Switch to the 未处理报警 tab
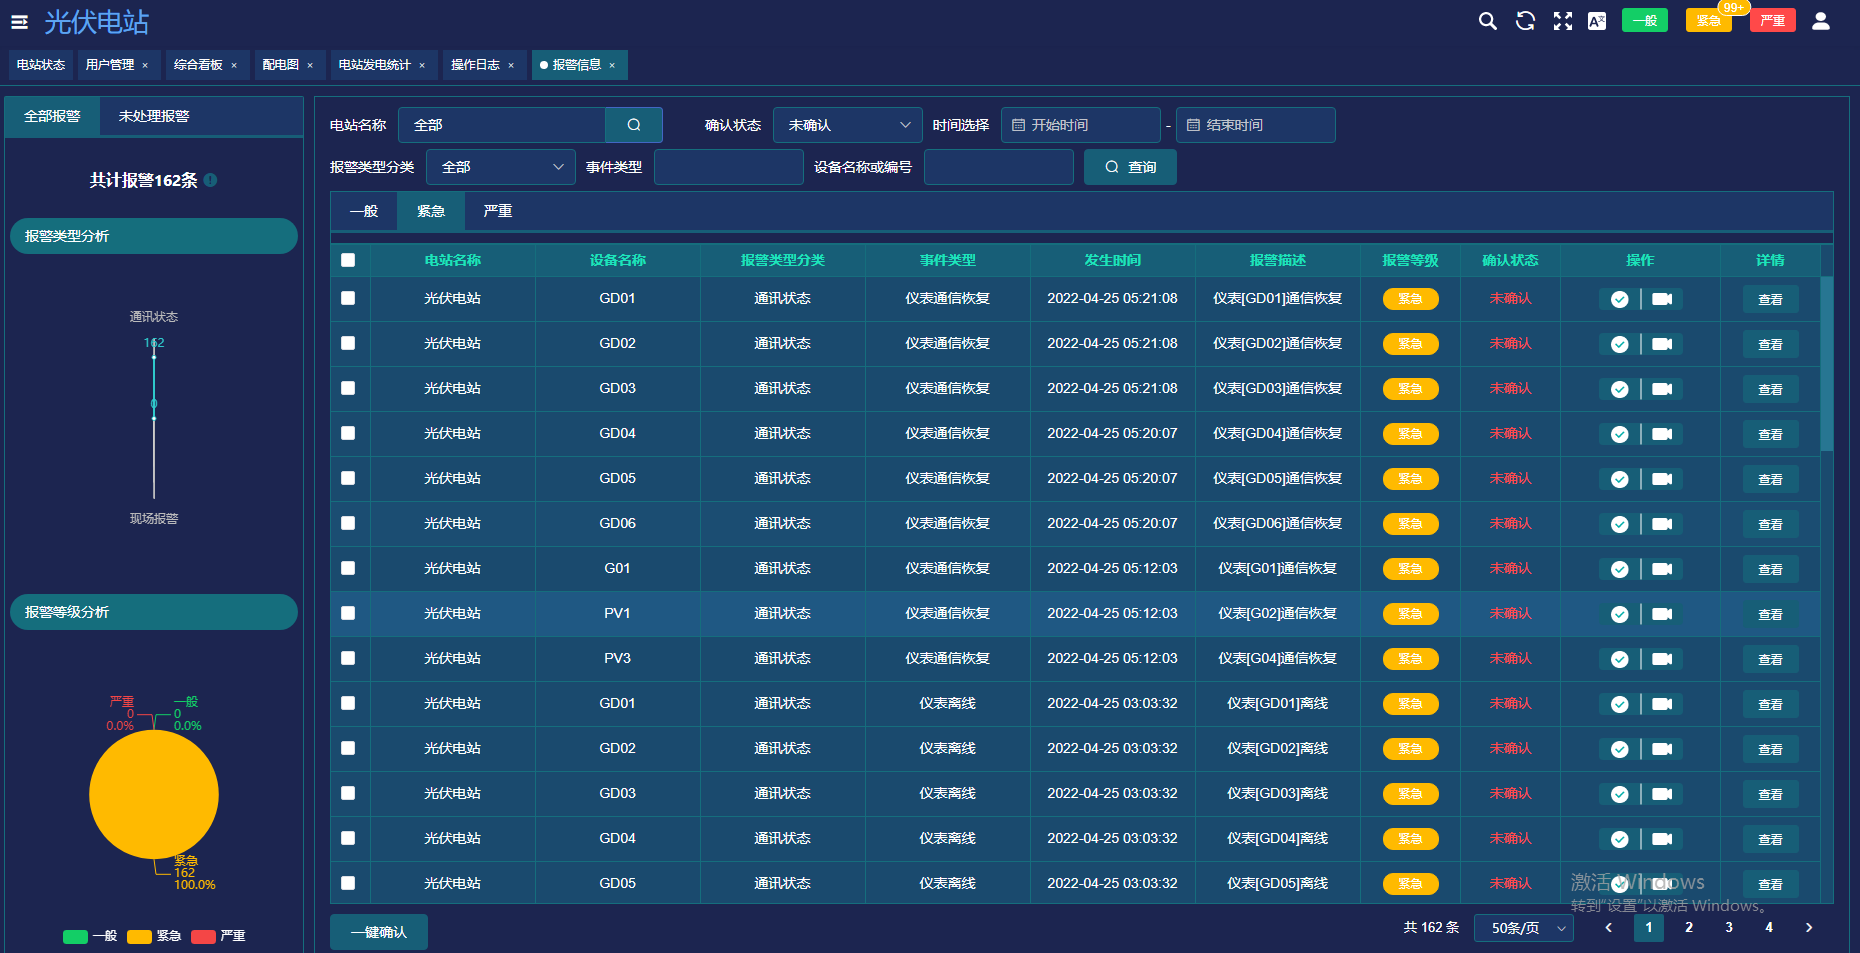The width and height of the screenshot is (1860, 953). click(x=154, y=116)
